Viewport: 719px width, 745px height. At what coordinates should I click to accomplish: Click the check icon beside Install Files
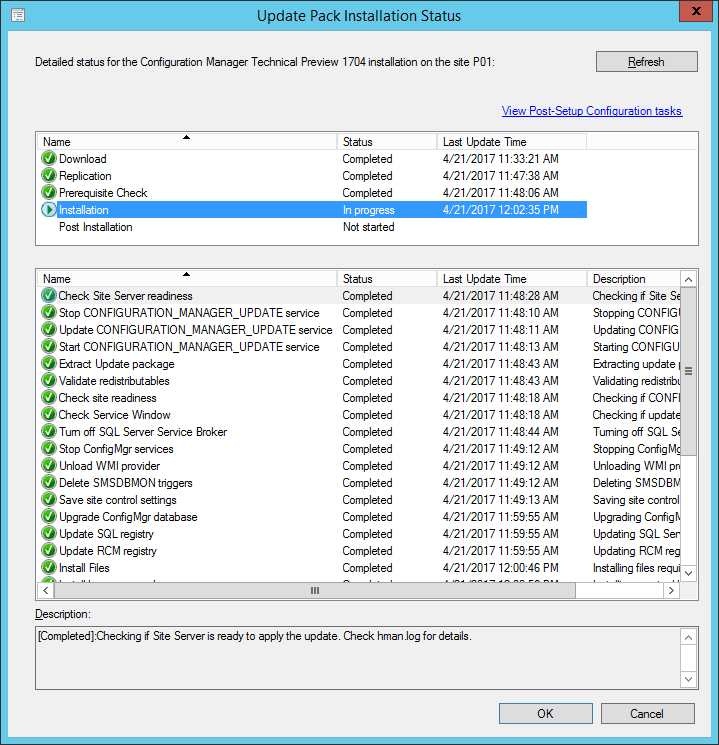coord(48,568)
